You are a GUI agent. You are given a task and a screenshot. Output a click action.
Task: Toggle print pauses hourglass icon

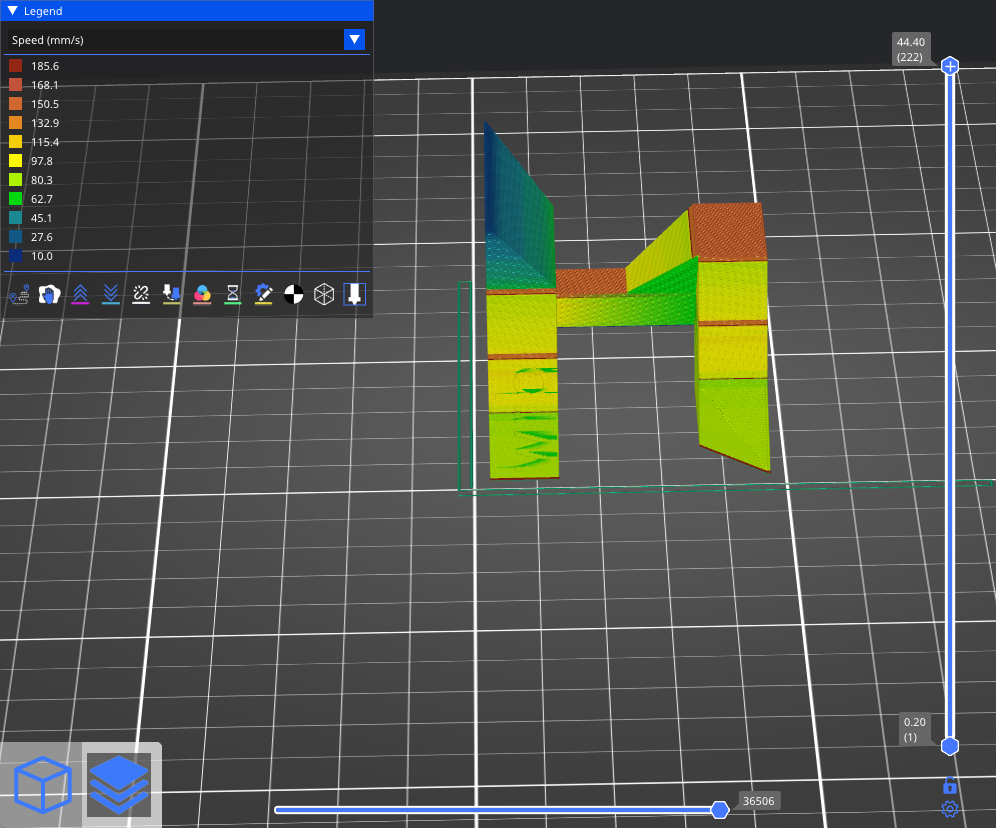(x=232, y=294)
